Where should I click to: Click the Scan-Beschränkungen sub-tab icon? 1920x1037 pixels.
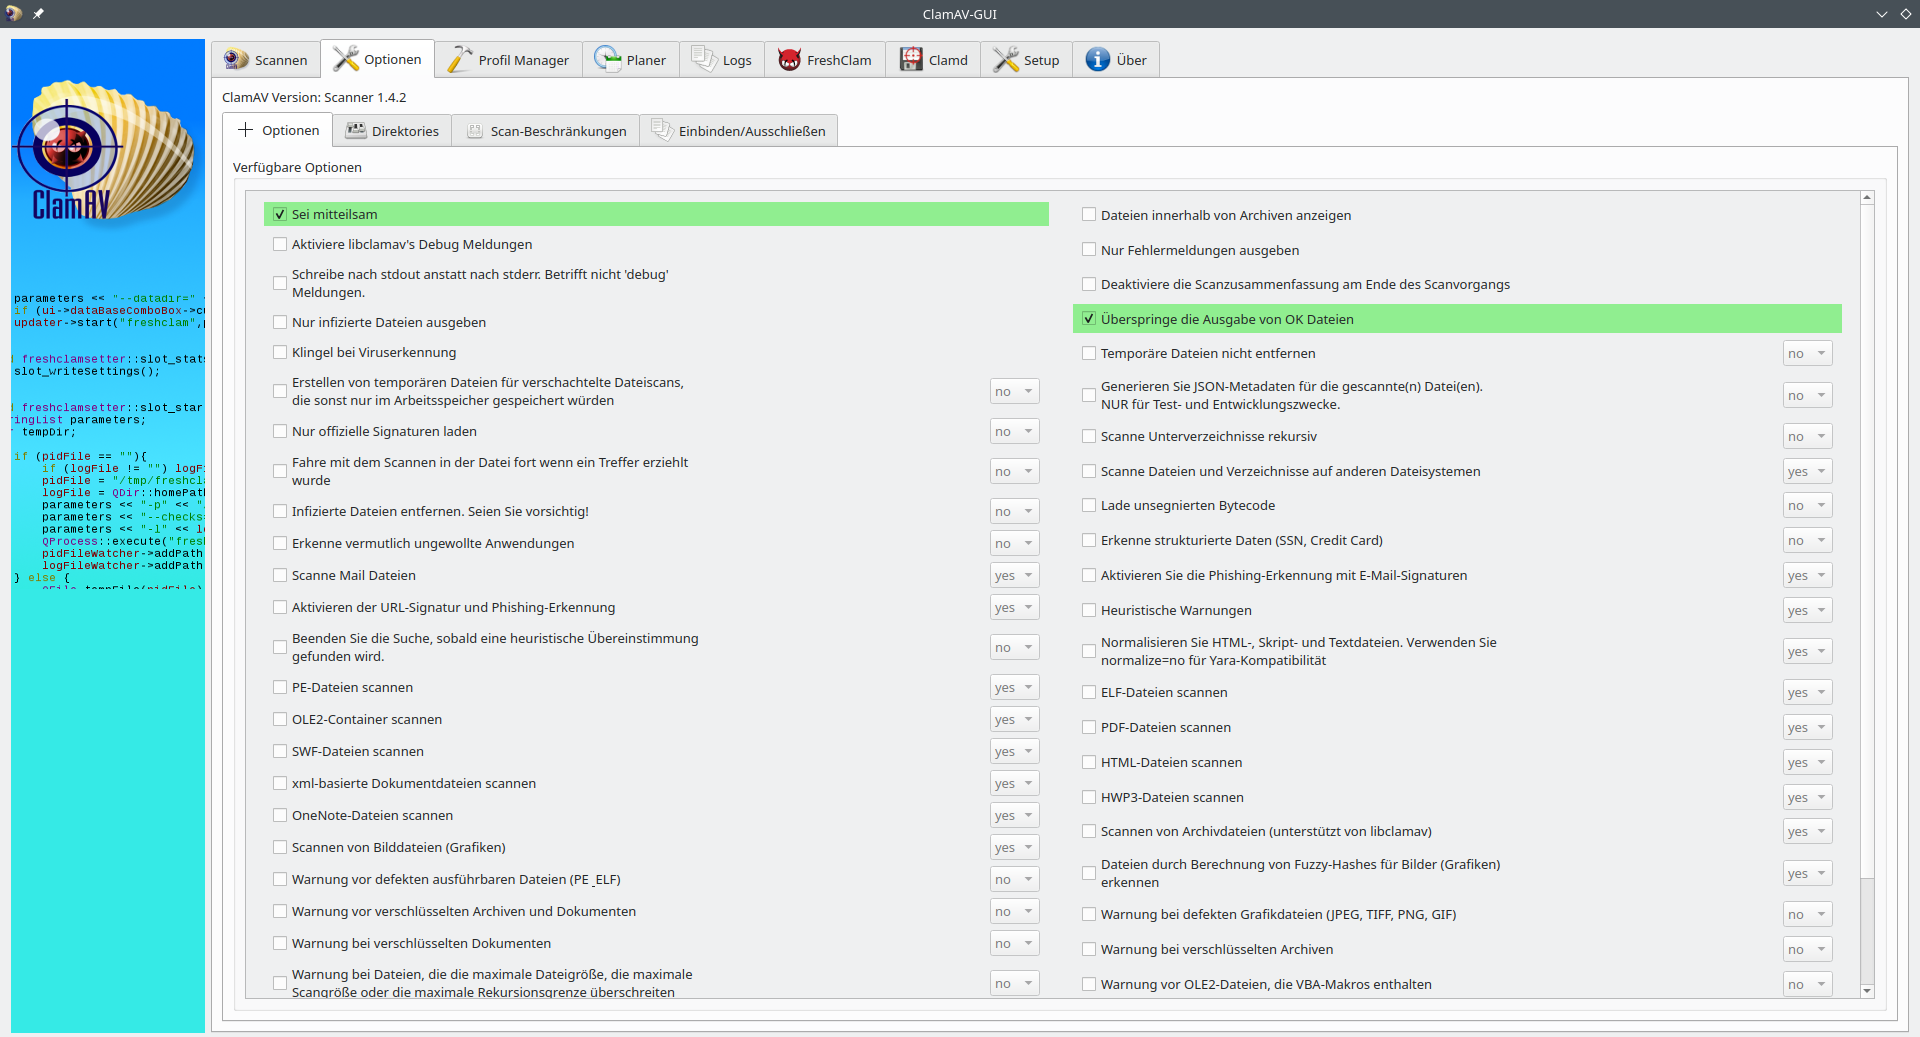475,131
